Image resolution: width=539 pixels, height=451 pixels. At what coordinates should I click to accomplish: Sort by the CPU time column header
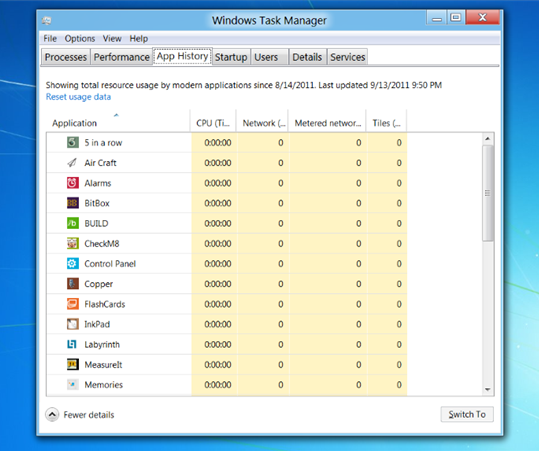[213, 121]
